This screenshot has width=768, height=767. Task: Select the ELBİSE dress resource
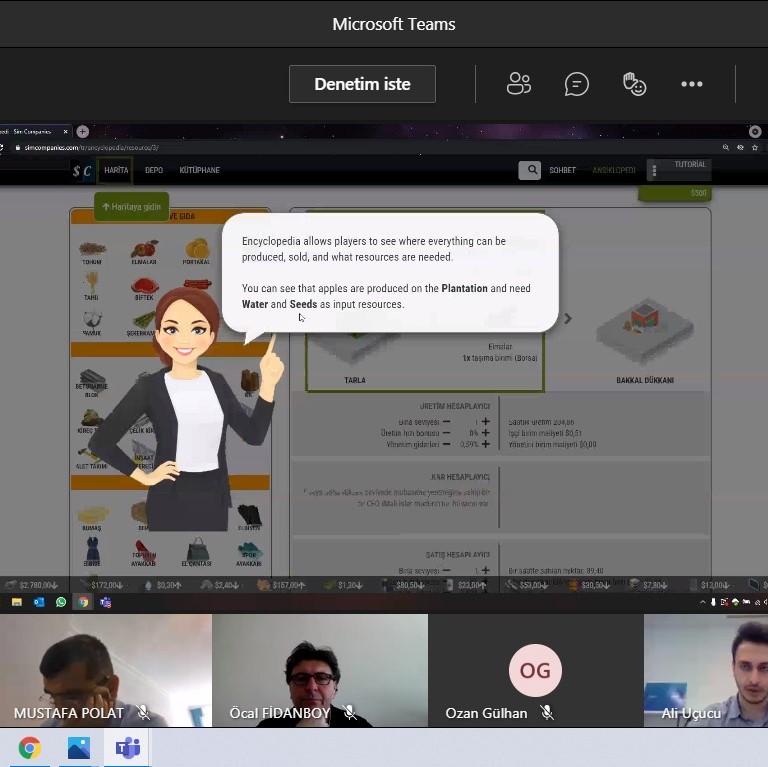(x=92, y=552)
